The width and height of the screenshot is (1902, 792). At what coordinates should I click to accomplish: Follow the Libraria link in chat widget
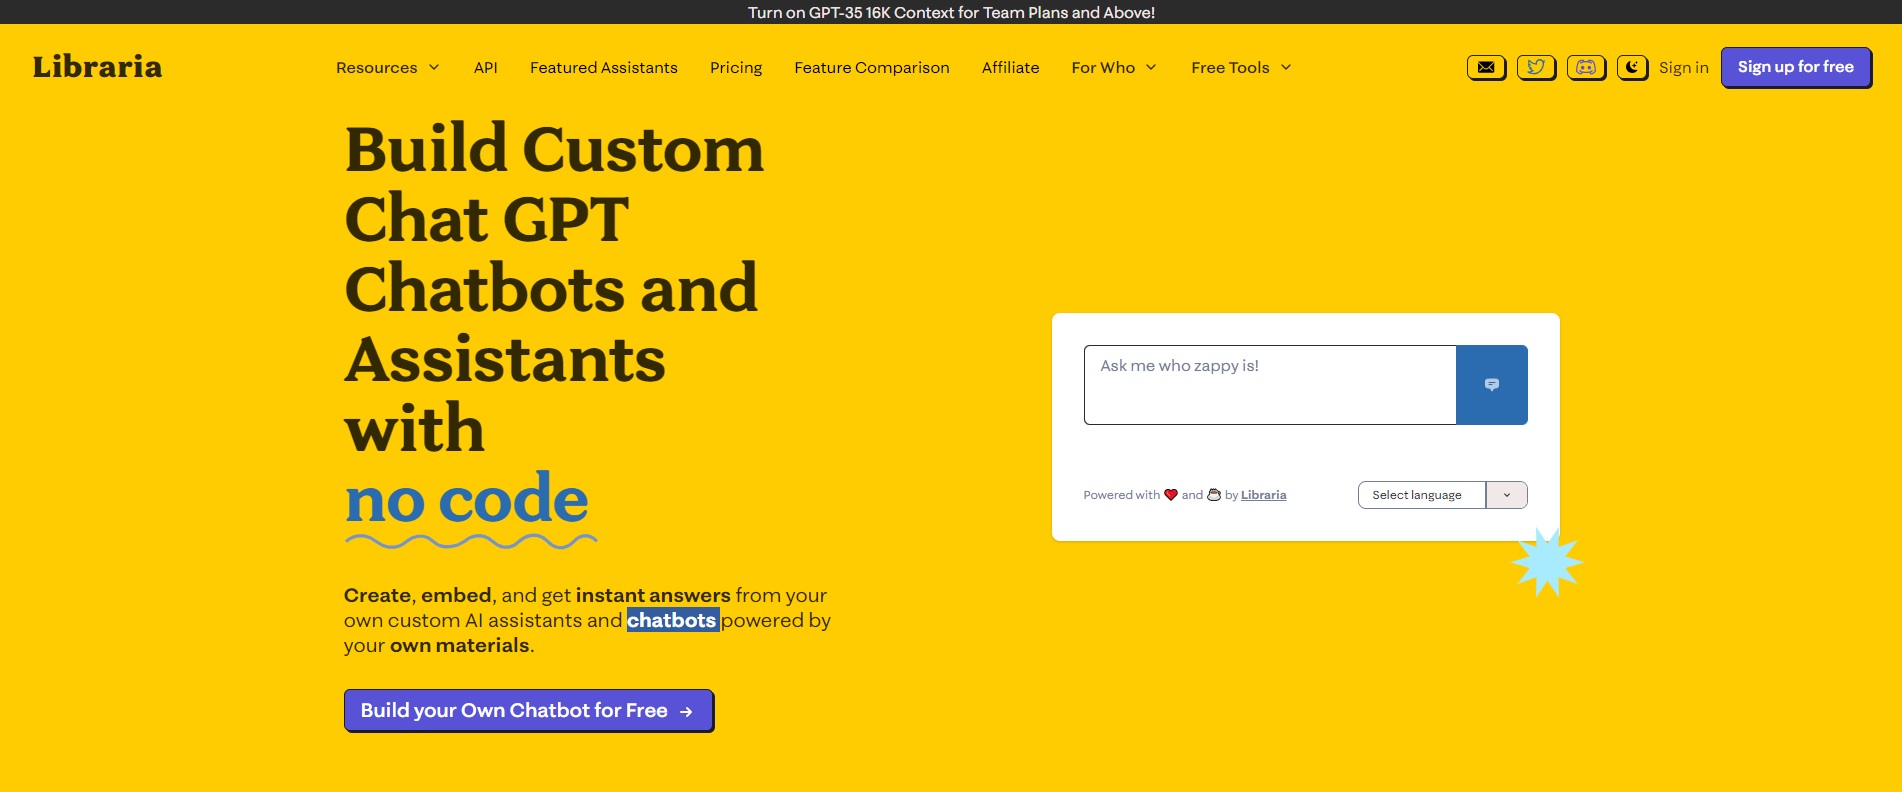click(x=1263, y=495)
